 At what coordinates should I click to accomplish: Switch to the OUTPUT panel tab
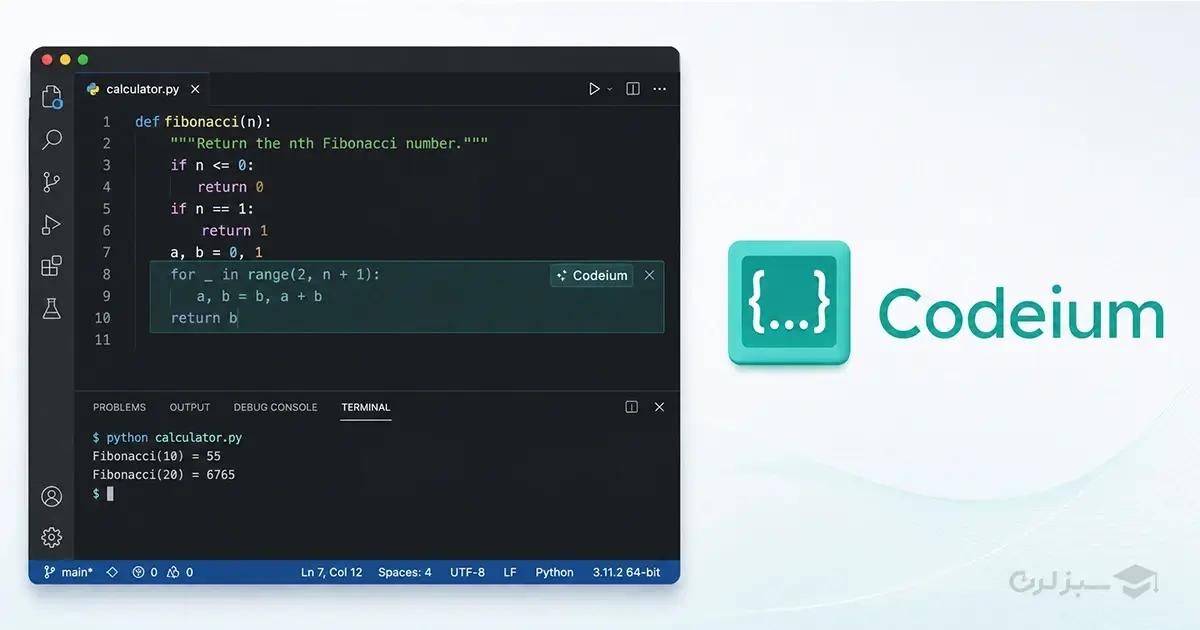click(x=190, y=407)
